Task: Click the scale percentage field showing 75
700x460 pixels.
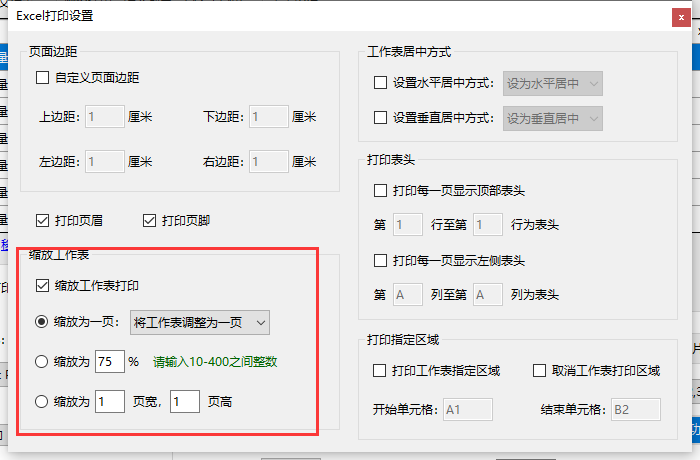Action: click(110, 361)
